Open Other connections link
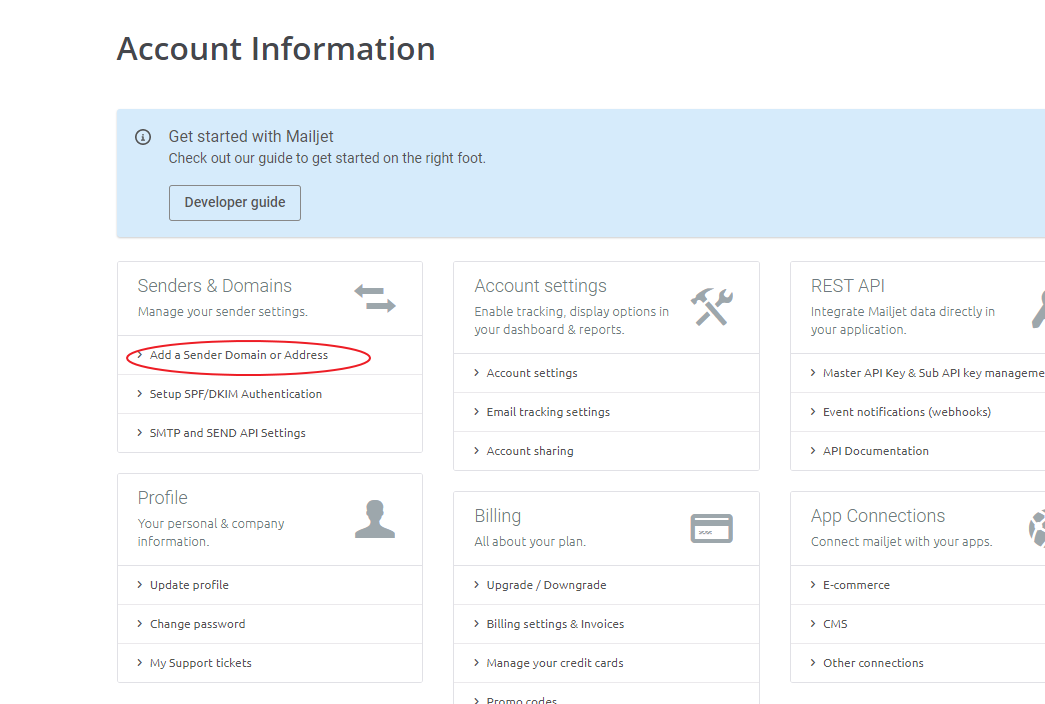Viewport: 1045px width, 704px height. (873, 663)
